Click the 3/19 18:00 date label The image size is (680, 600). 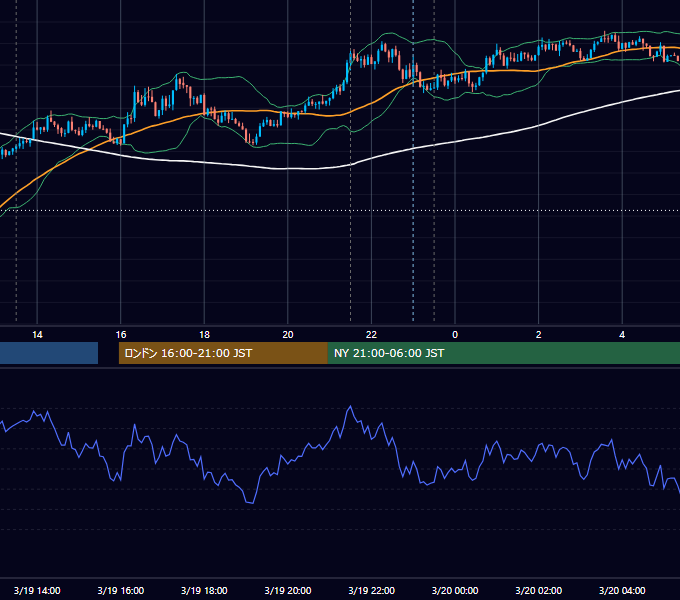(204, 590)
